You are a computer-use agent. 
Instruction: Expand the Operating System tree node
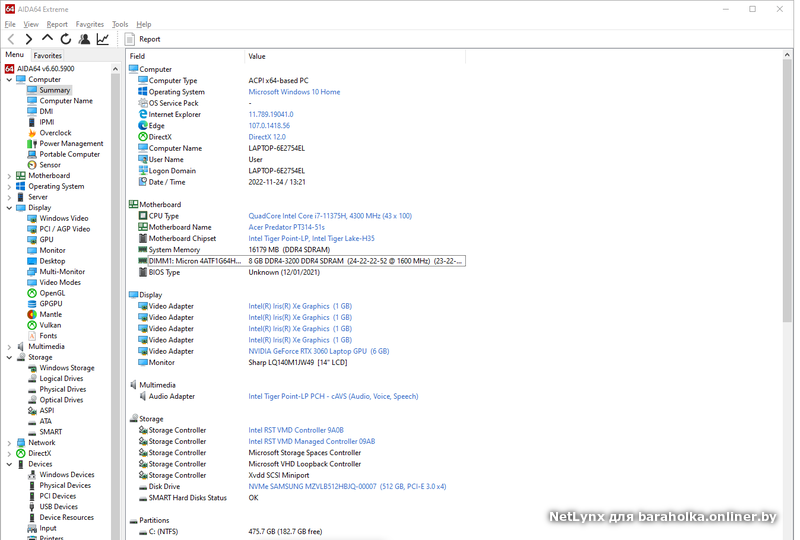click(9, 186)
